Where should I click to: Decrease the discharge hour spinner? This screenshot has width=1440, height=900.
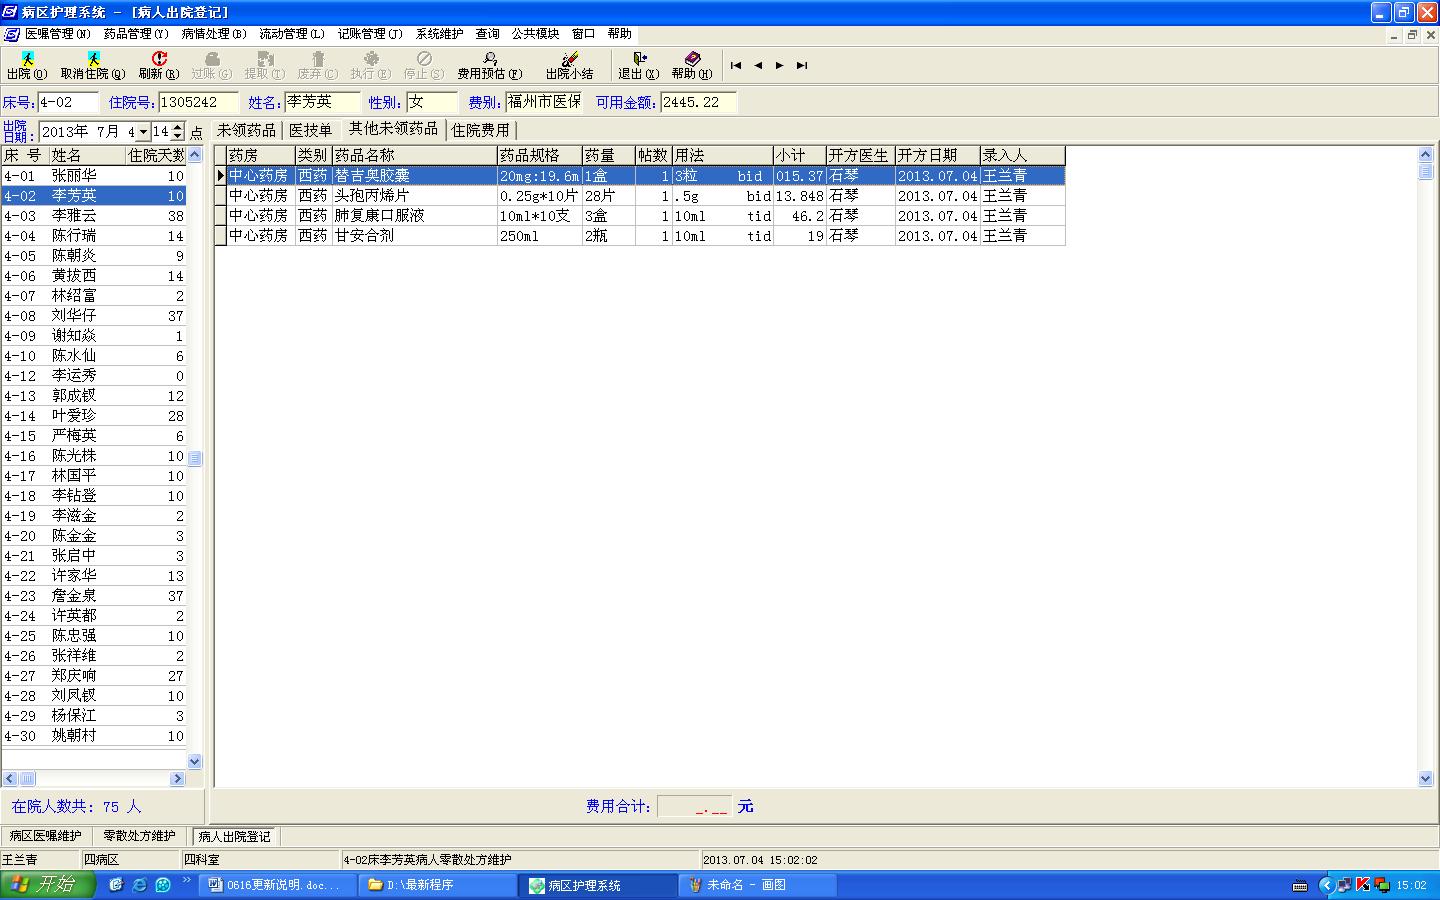coord(178,136)
